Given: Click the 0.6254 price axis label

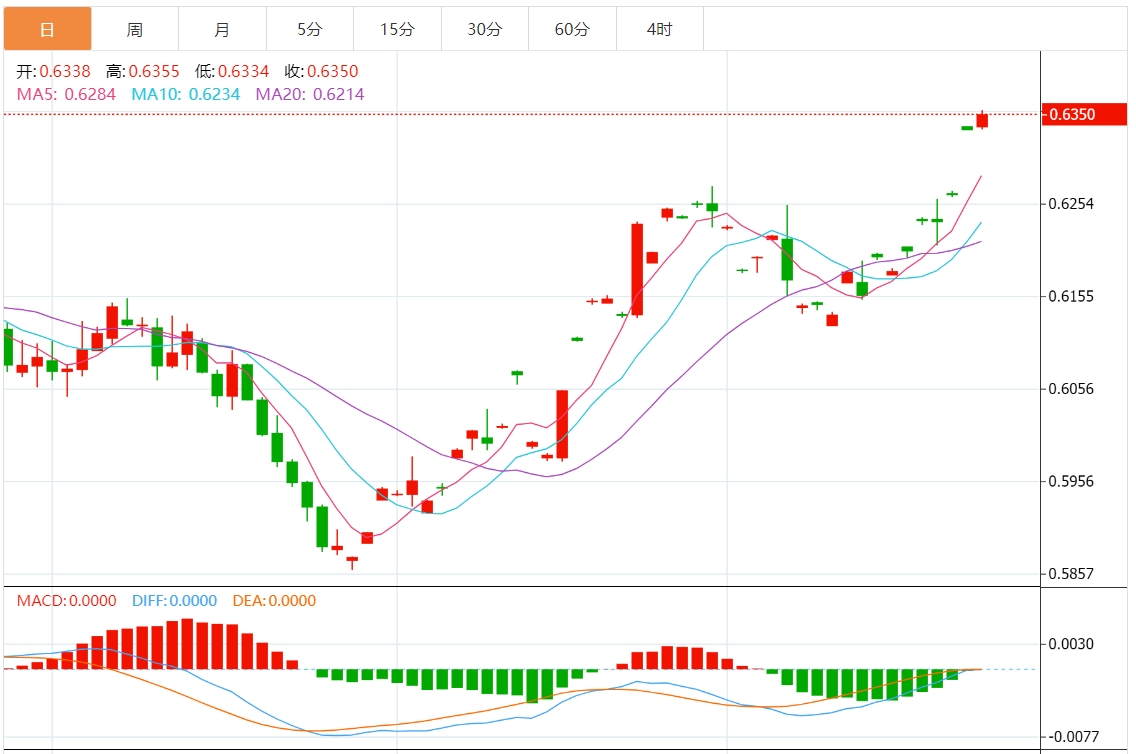Looking at the screenshot, I should [1071, 204].
